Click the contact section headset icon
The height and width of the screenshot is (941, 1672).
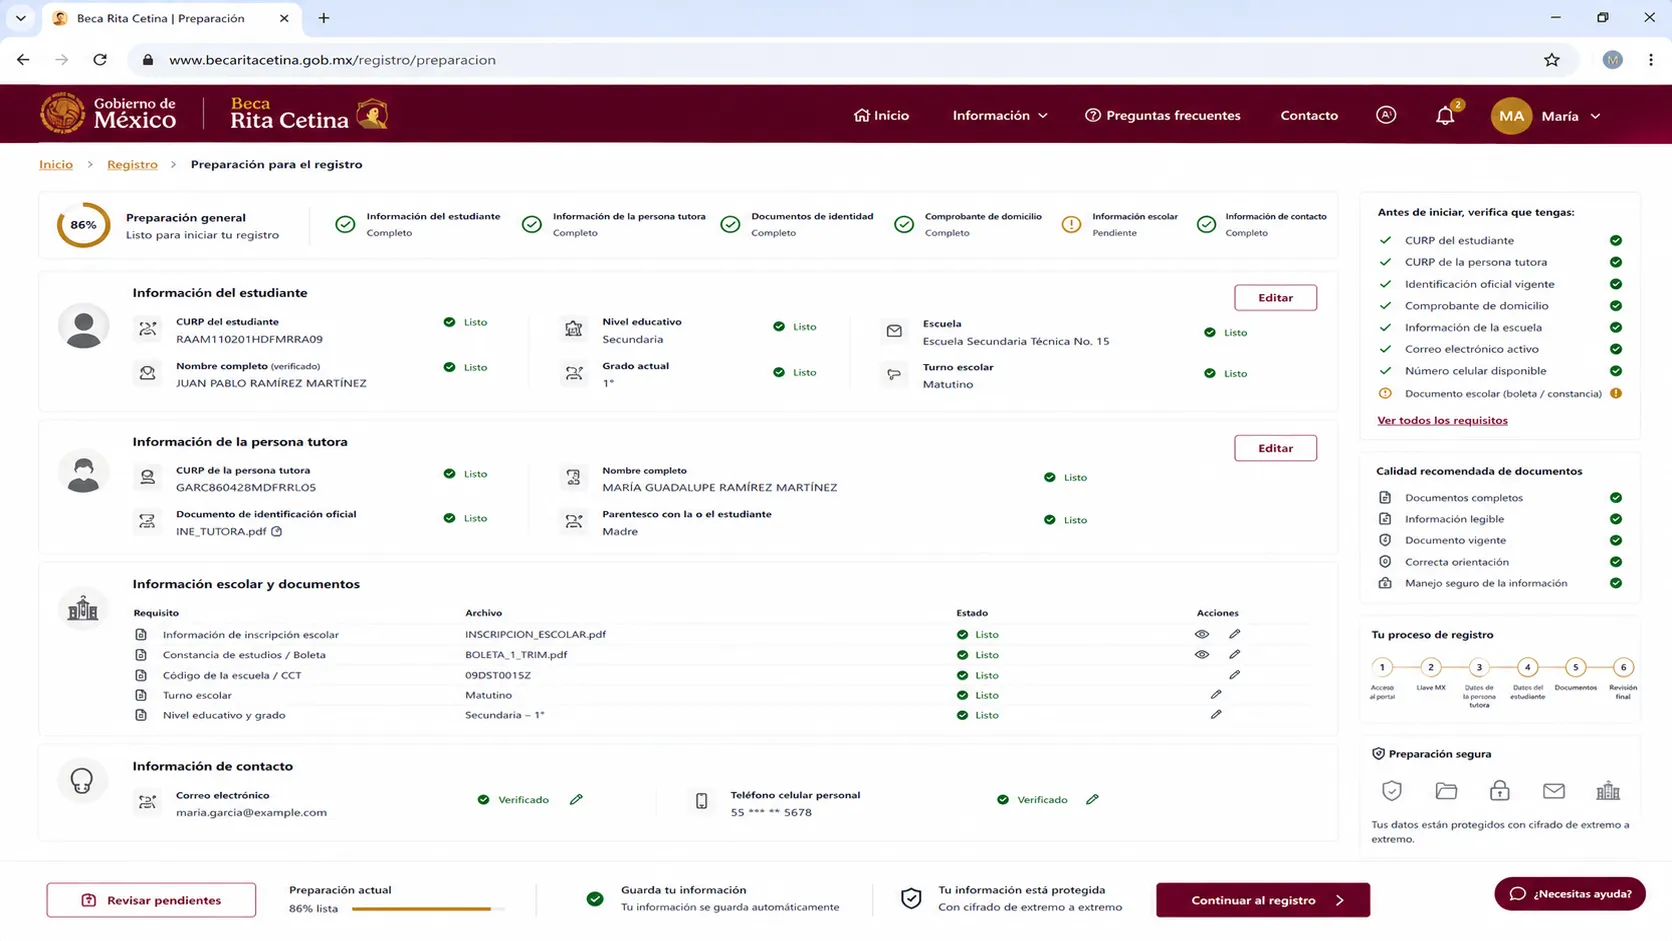(82, 781)
